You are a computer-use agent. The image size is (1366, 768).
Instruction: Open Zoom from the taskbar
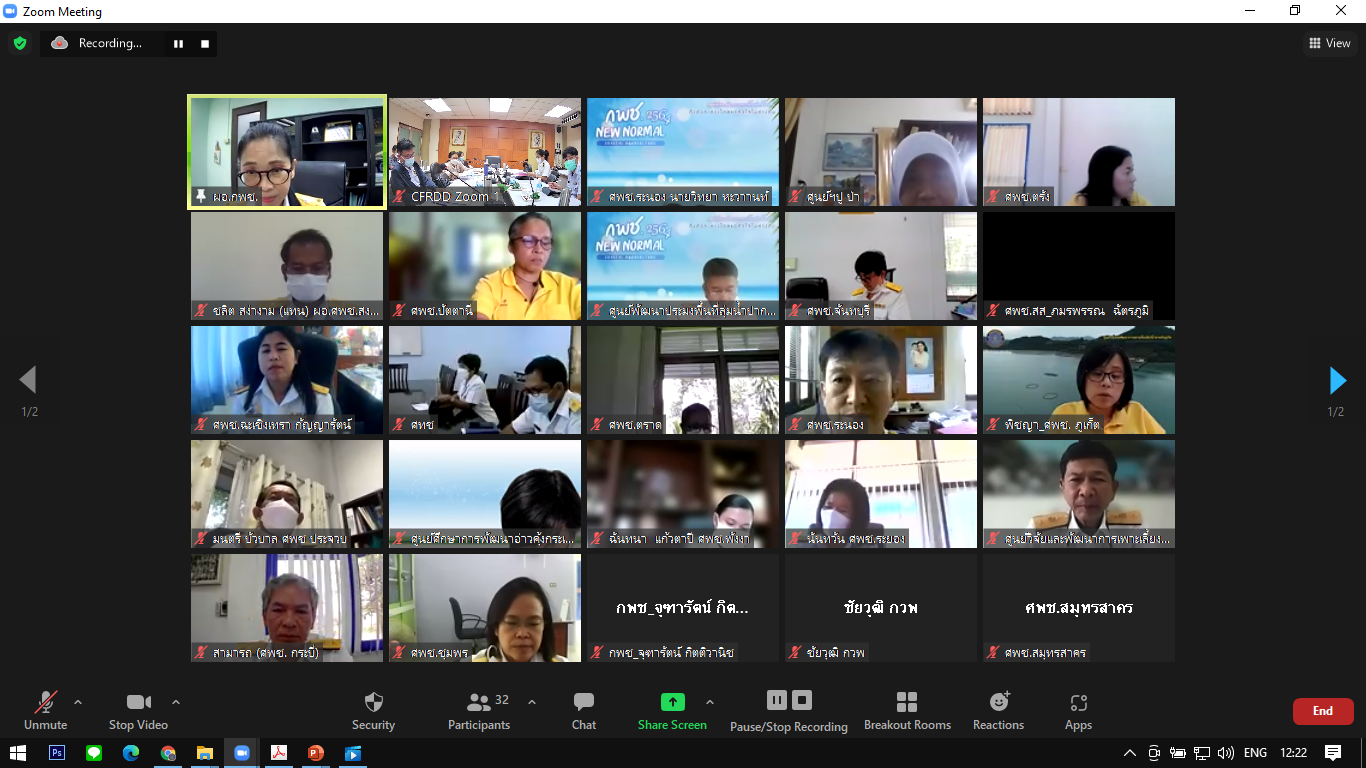pos(242,753)
